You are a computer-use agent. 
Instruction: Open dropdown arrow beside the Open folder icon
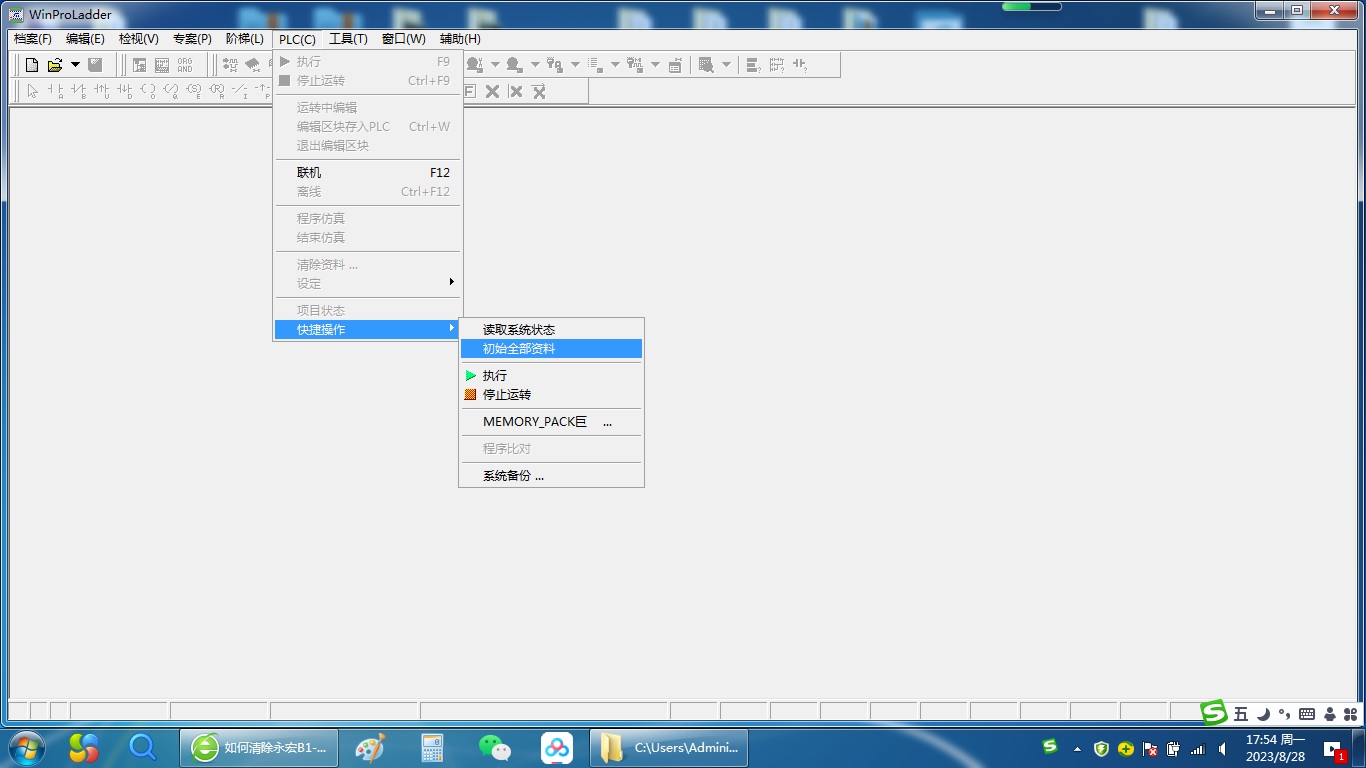[75, 65]
